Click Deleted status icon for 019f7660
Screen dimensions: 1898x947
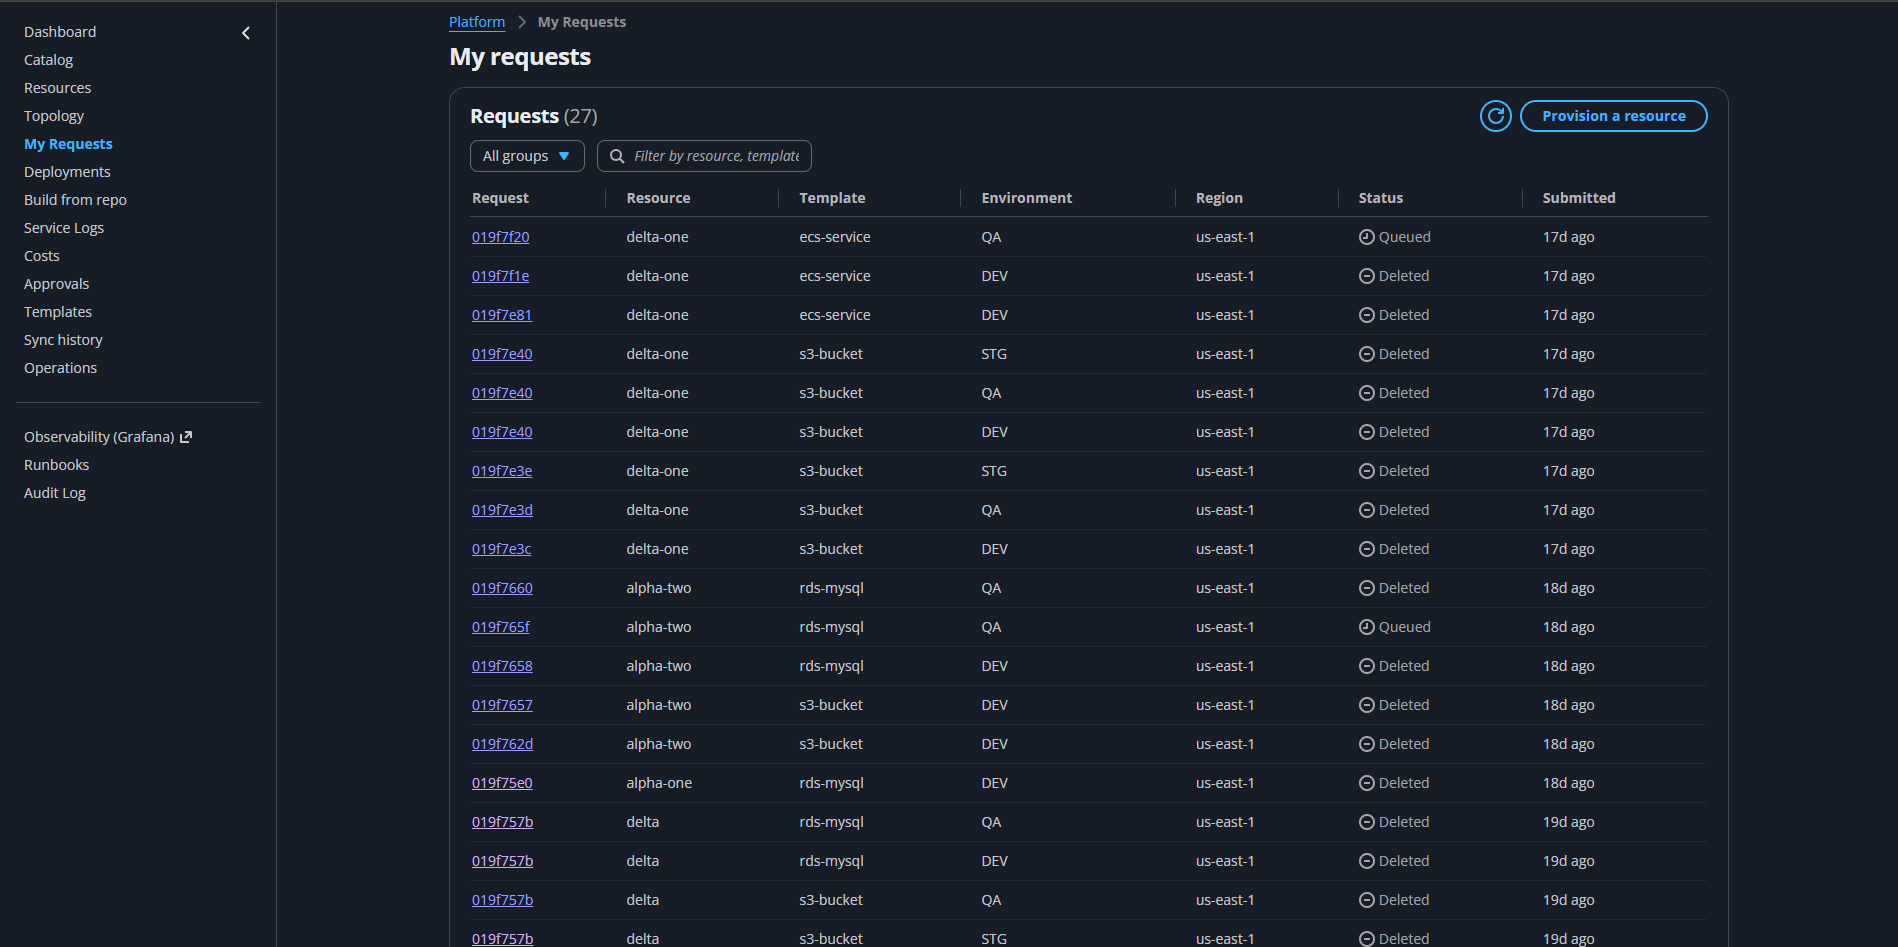point(1366,588)
